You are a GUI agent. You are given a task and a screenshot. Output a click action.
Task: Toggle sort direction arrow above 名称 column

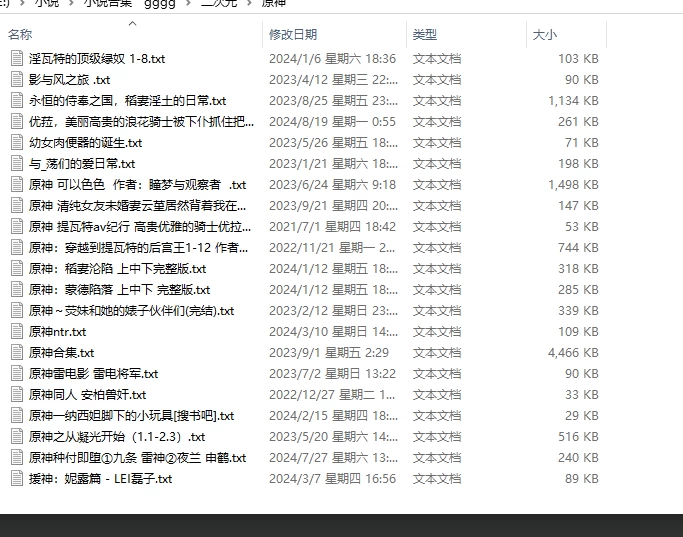133,24
